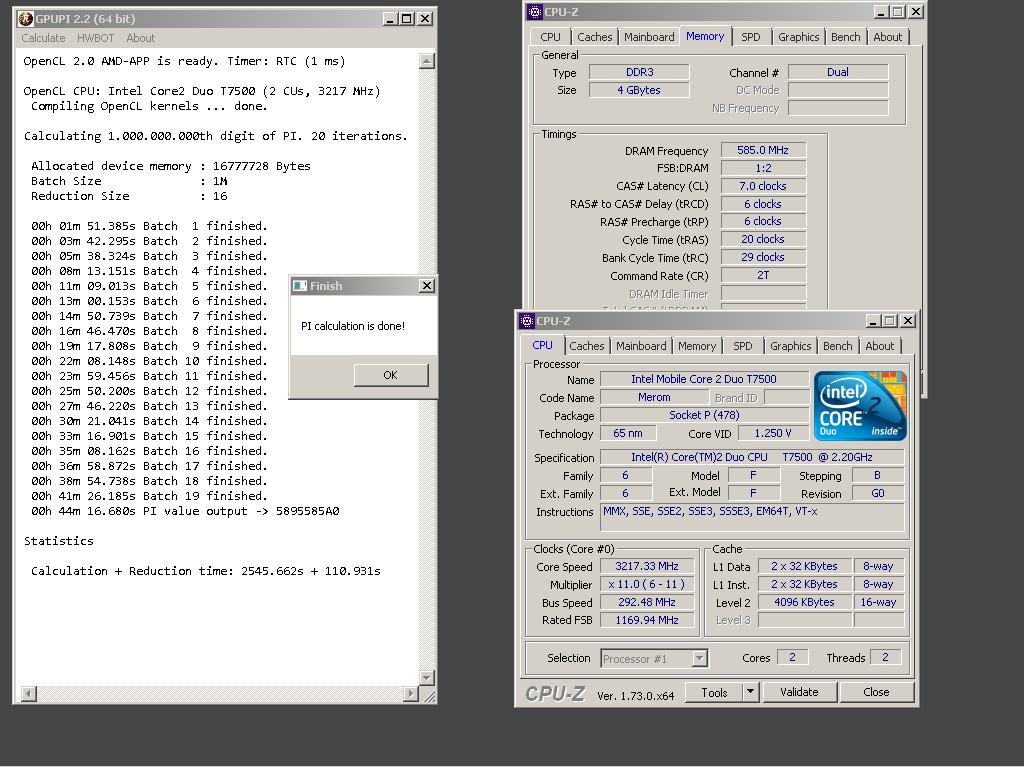Click GPUPI vertical scrollbar up arrow
The image size is (1024, 768).
point(426,61)
